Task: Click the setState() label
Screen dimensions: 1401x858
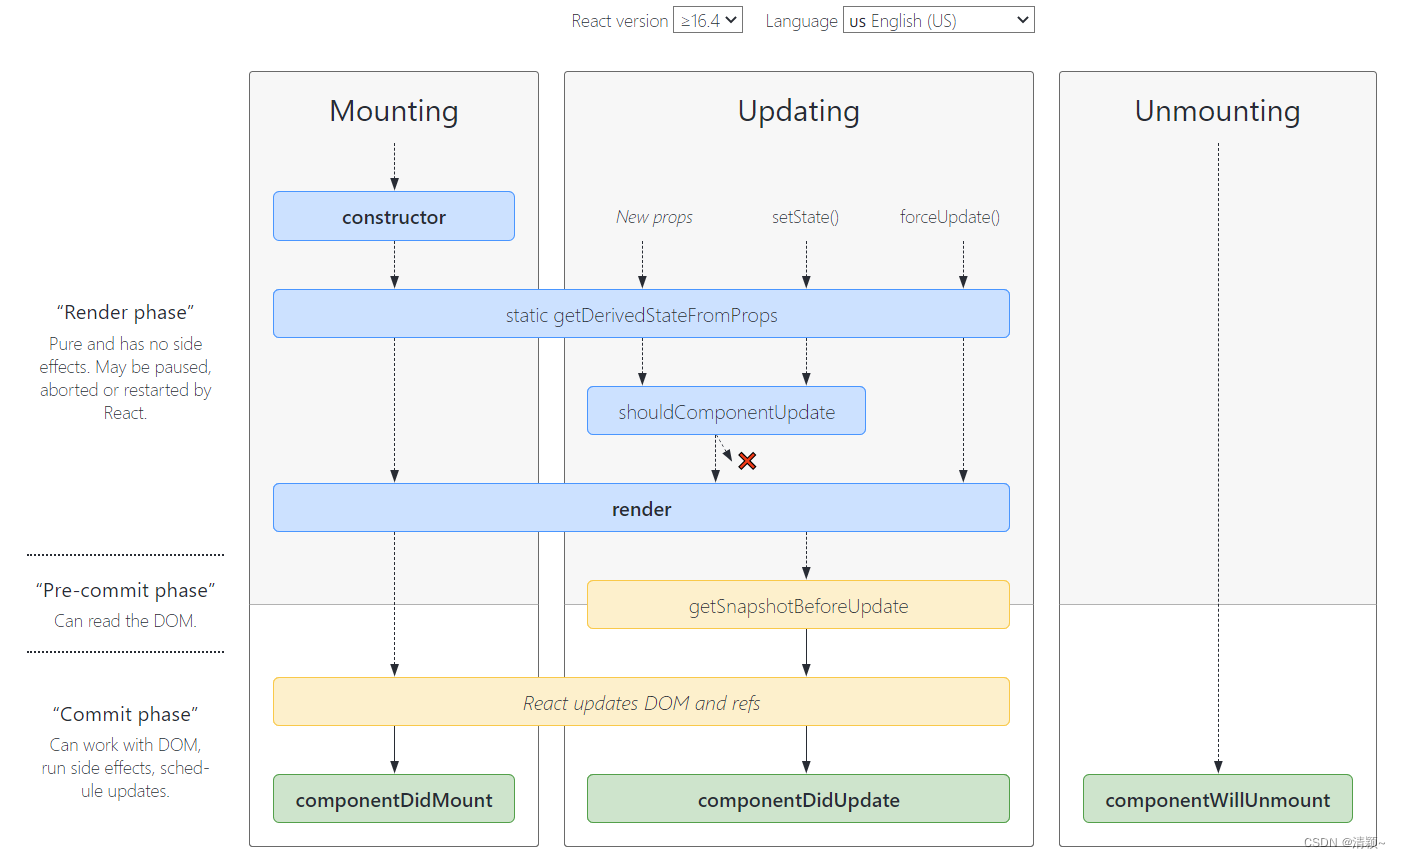Action: 805,217
